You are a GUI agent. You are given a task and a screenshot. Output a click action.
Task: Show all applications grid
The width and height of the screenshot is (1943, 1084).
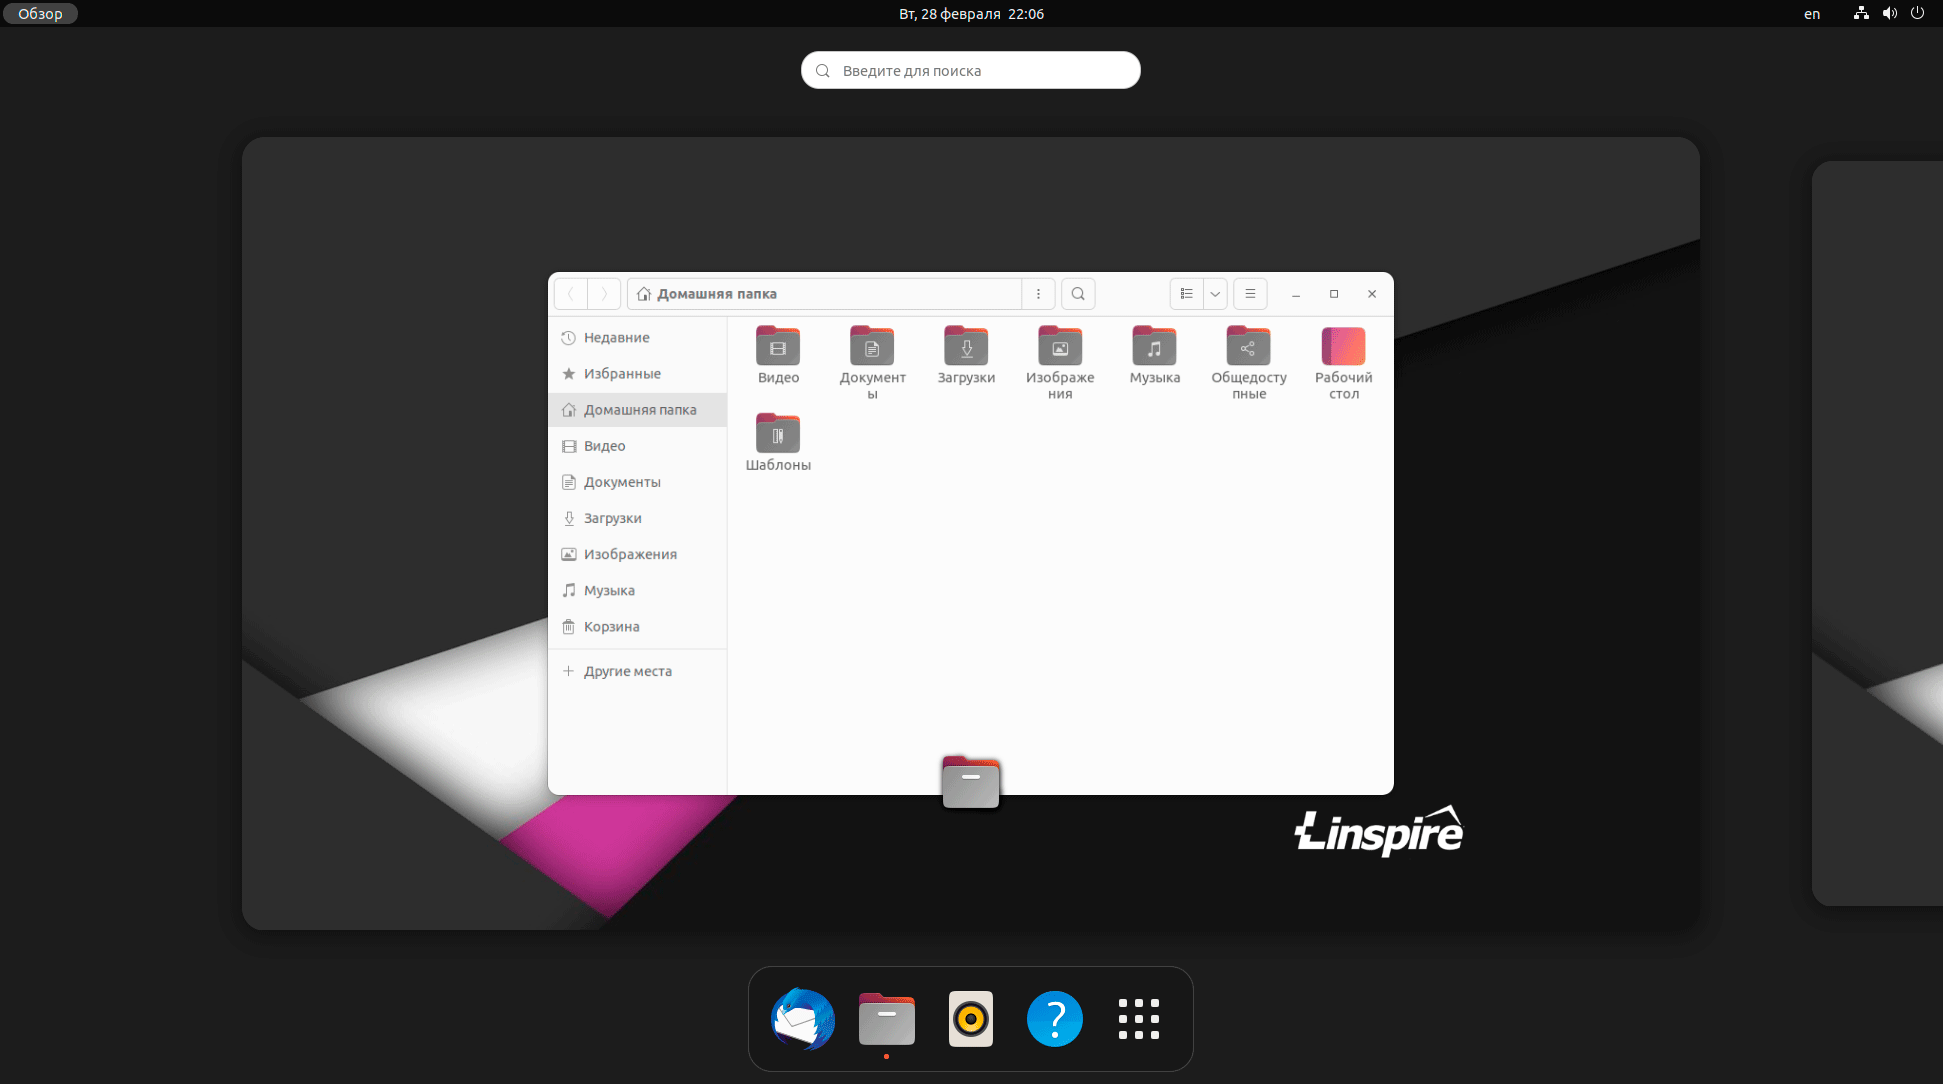click(1138, 1019)
